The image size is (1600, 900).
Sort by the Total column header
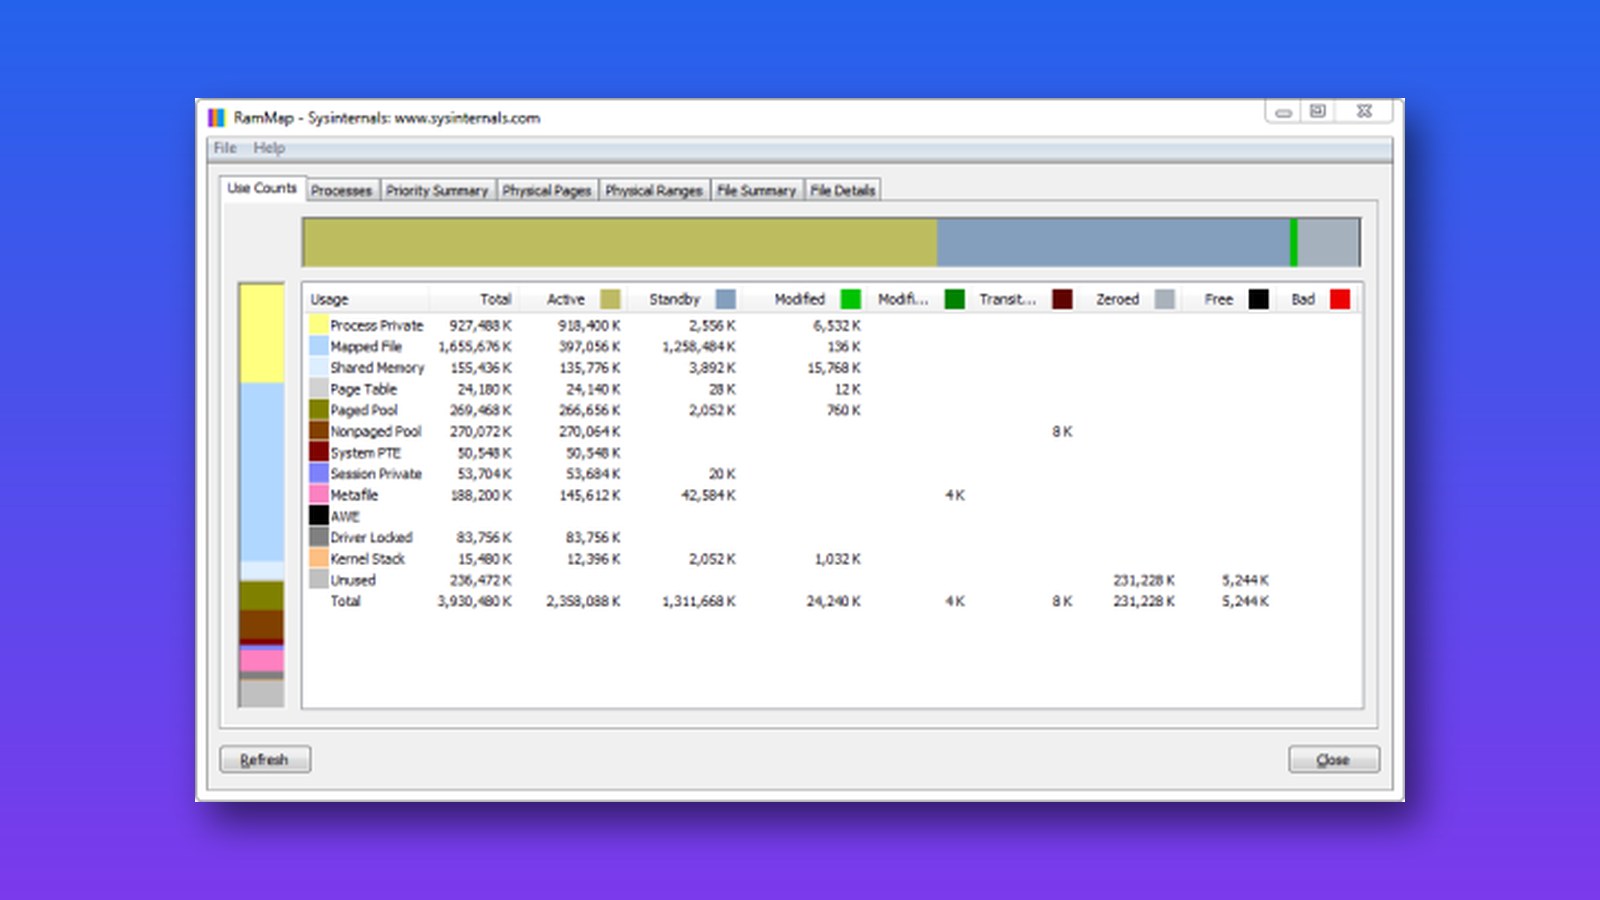474,299
